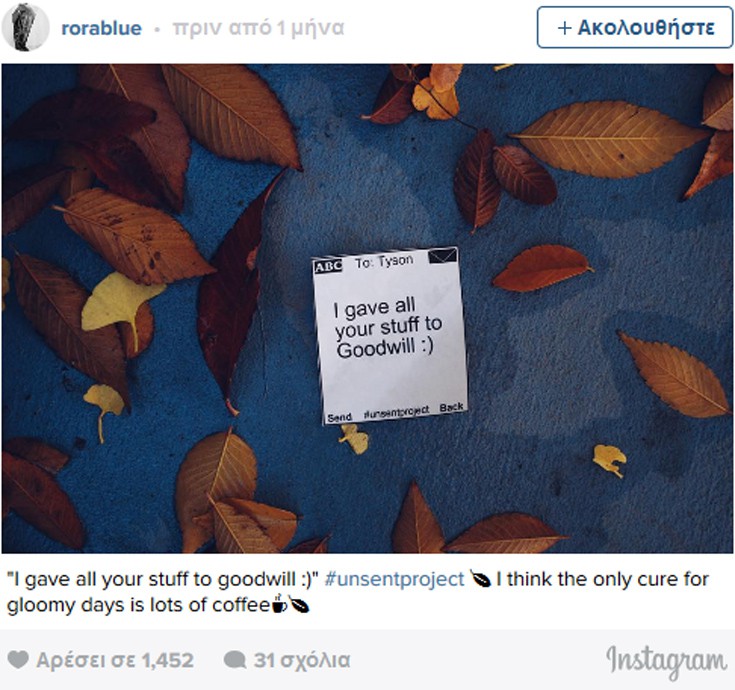Click the white note card in the photo

tap(390, 336)
